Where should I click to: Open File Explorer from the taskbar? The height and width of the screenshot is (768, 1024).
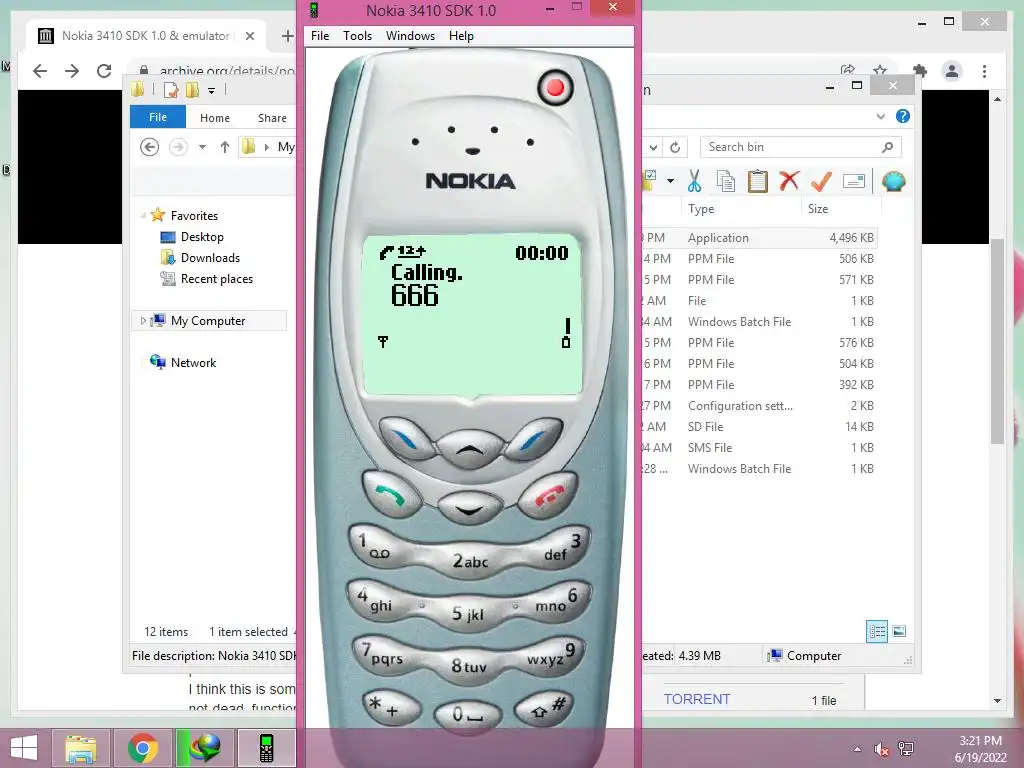click(81, 748)
